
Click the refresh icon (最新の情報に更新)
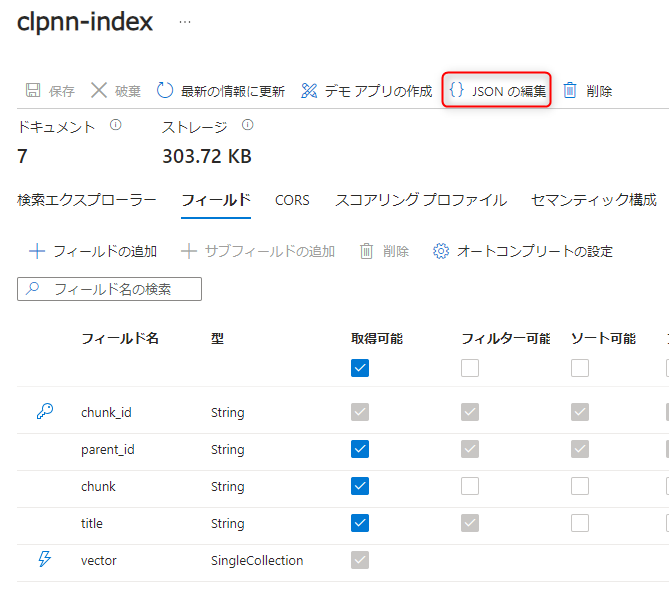click(x=166, y=91)
